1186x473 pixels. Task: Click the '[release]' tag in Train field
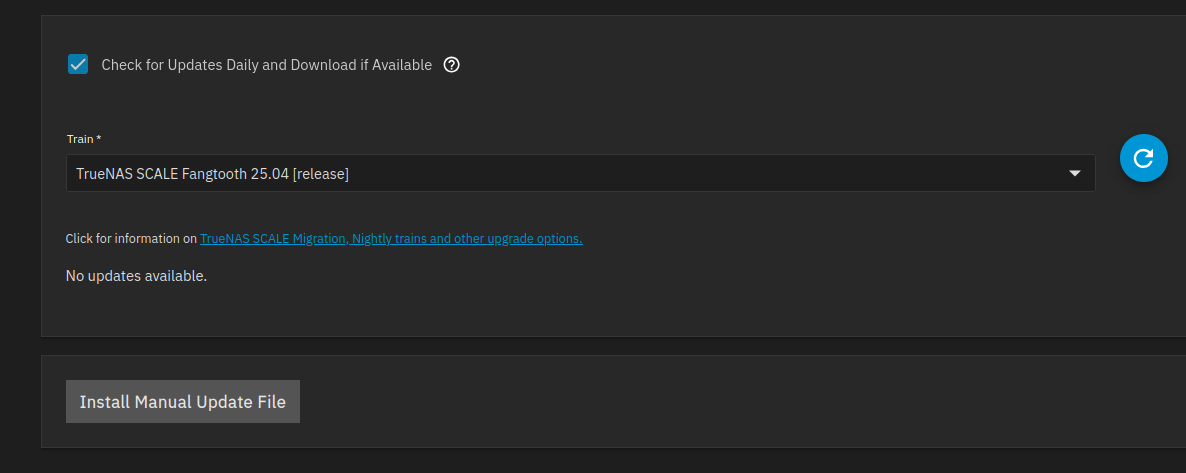(x=320, y=174)
